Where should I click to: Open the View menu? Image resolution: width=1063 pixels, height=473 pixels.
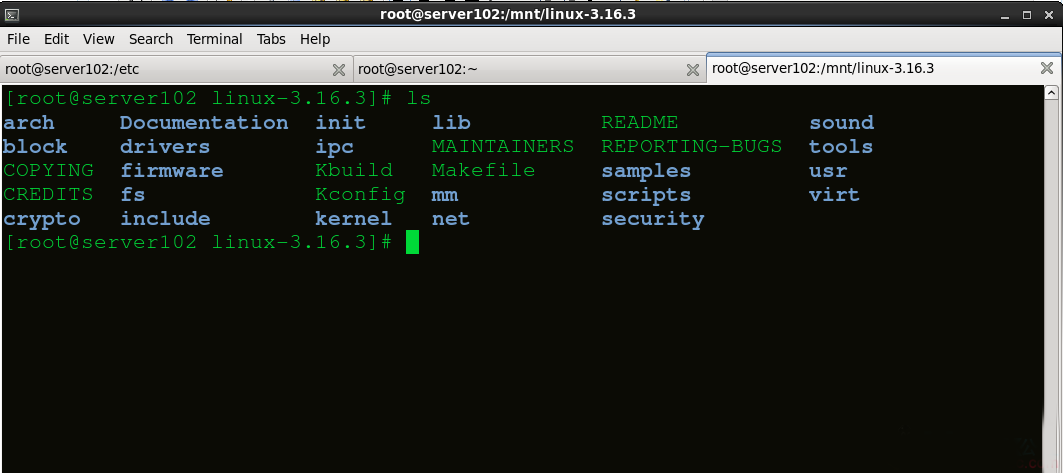point(99,39)
